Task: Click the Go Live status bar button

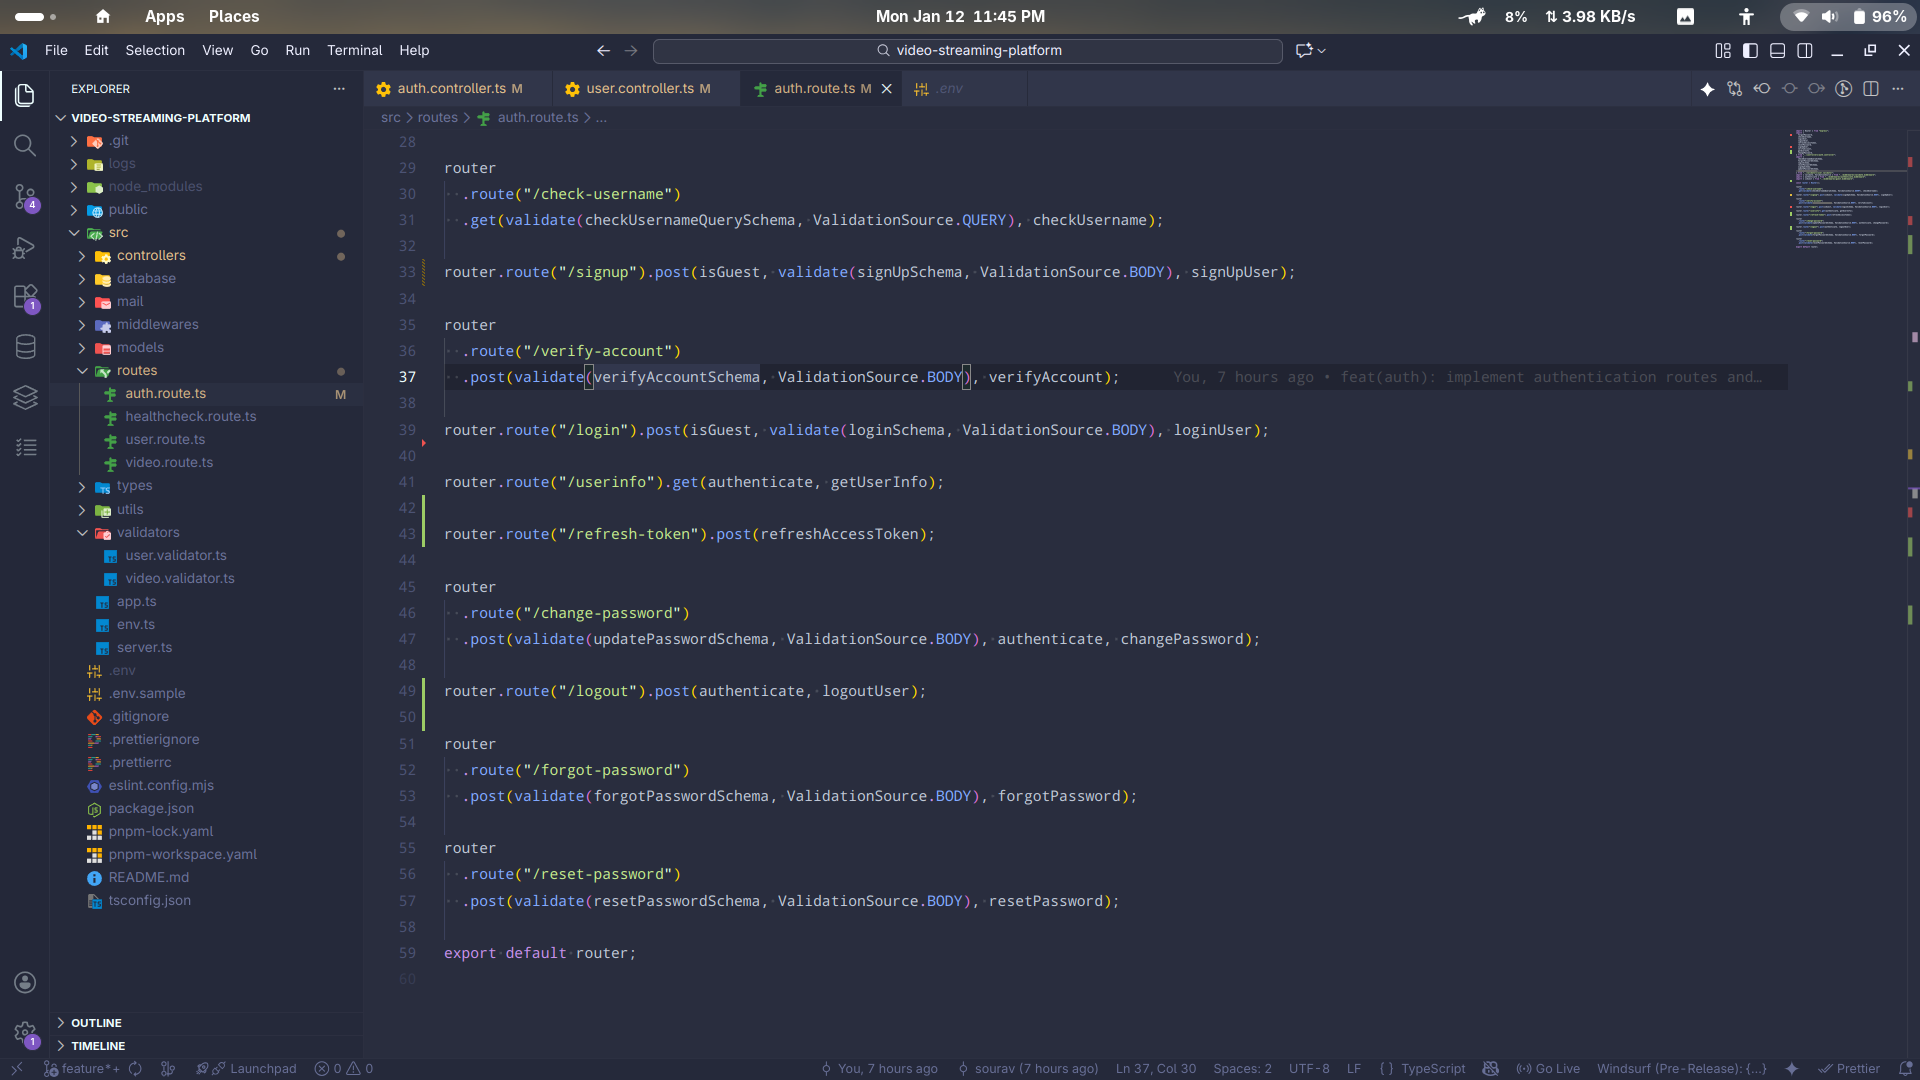Action: 1548,1068
